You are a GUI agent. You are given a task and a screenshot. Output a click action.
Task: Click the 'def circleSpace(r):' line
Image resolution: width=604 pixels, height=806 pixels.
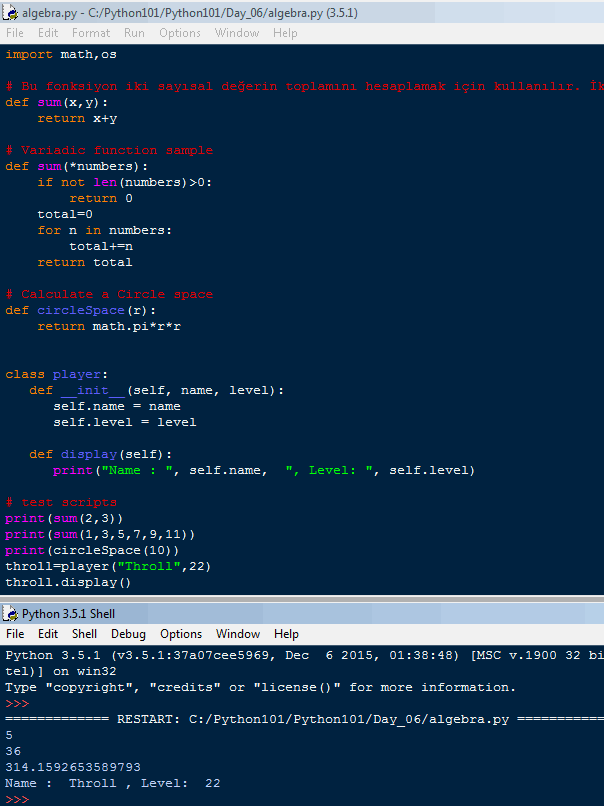pos(81,310)
